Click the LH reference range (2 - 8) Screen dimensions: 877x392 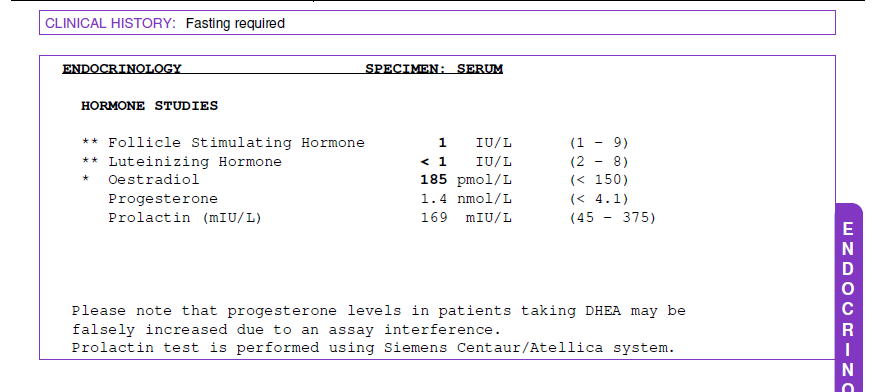pos(599,162)
